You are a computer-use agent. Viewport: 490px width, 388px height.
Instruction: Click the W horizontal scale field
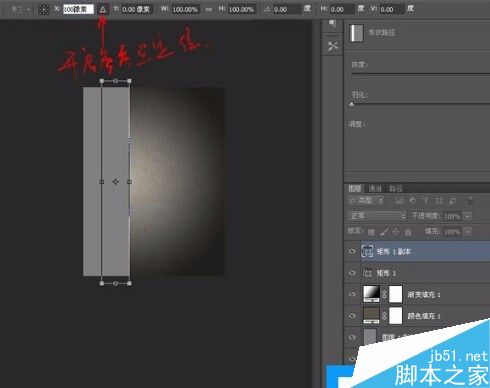185,9
